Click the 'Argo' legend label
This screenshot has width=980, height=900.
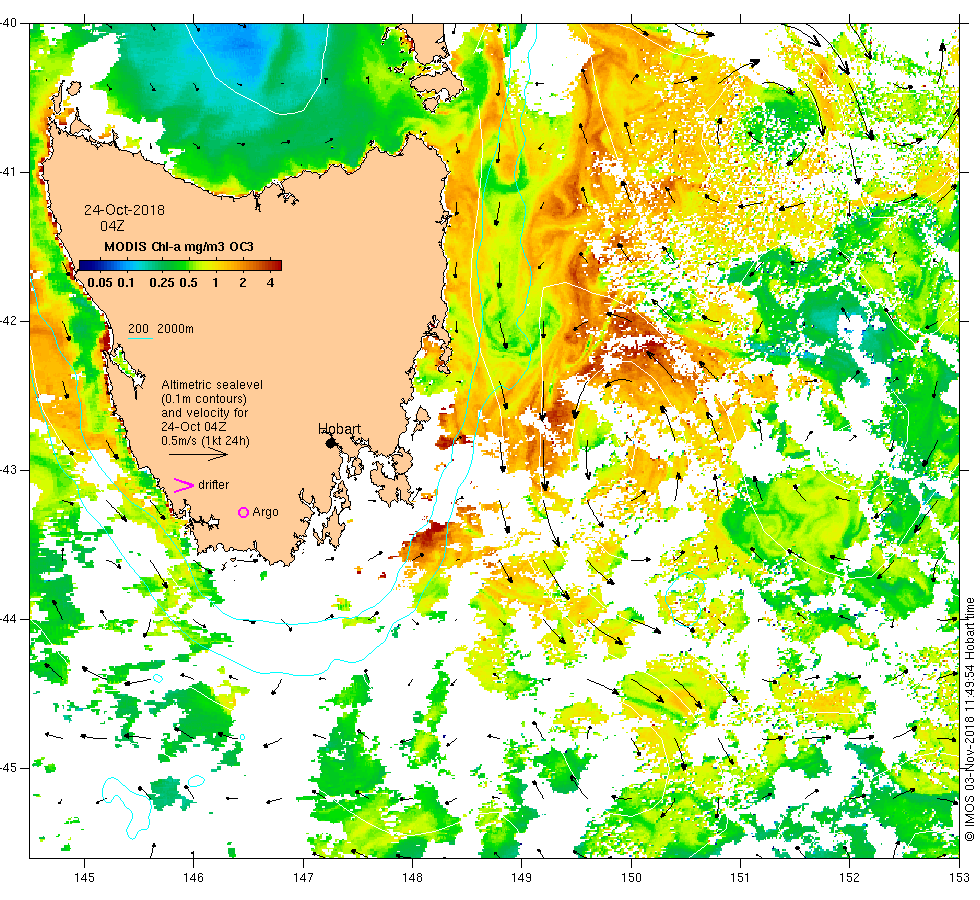tap(266, 512)
